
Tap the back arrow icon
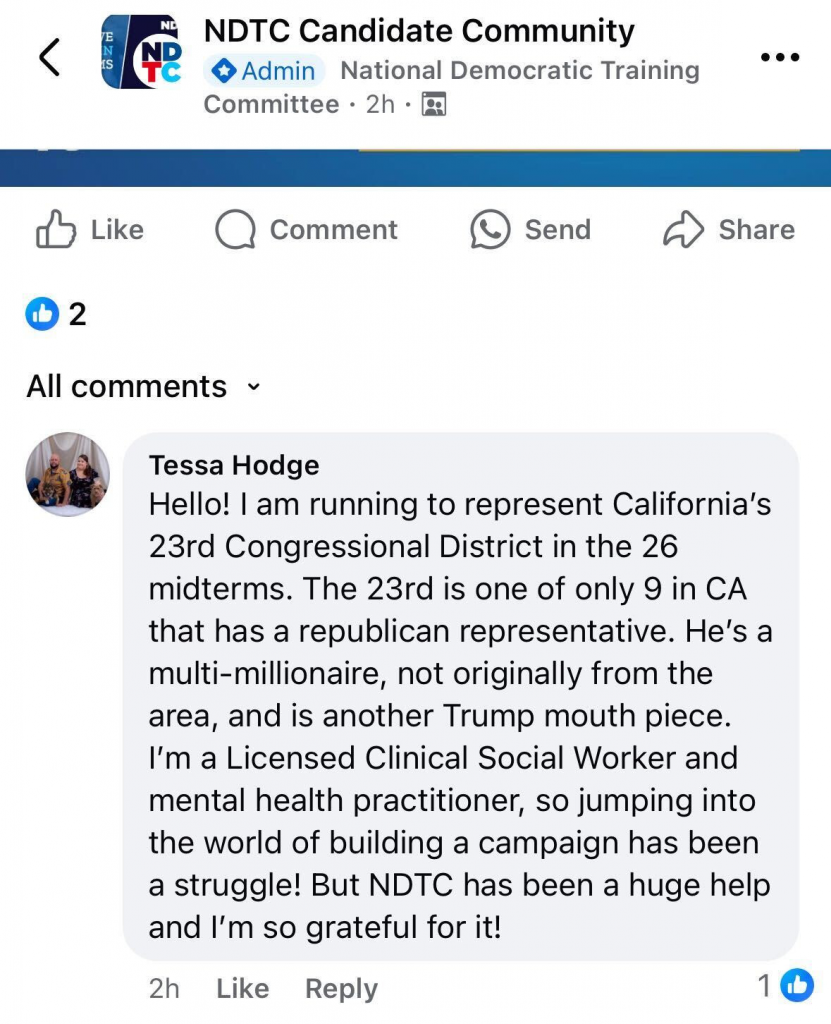coord(50,57)
